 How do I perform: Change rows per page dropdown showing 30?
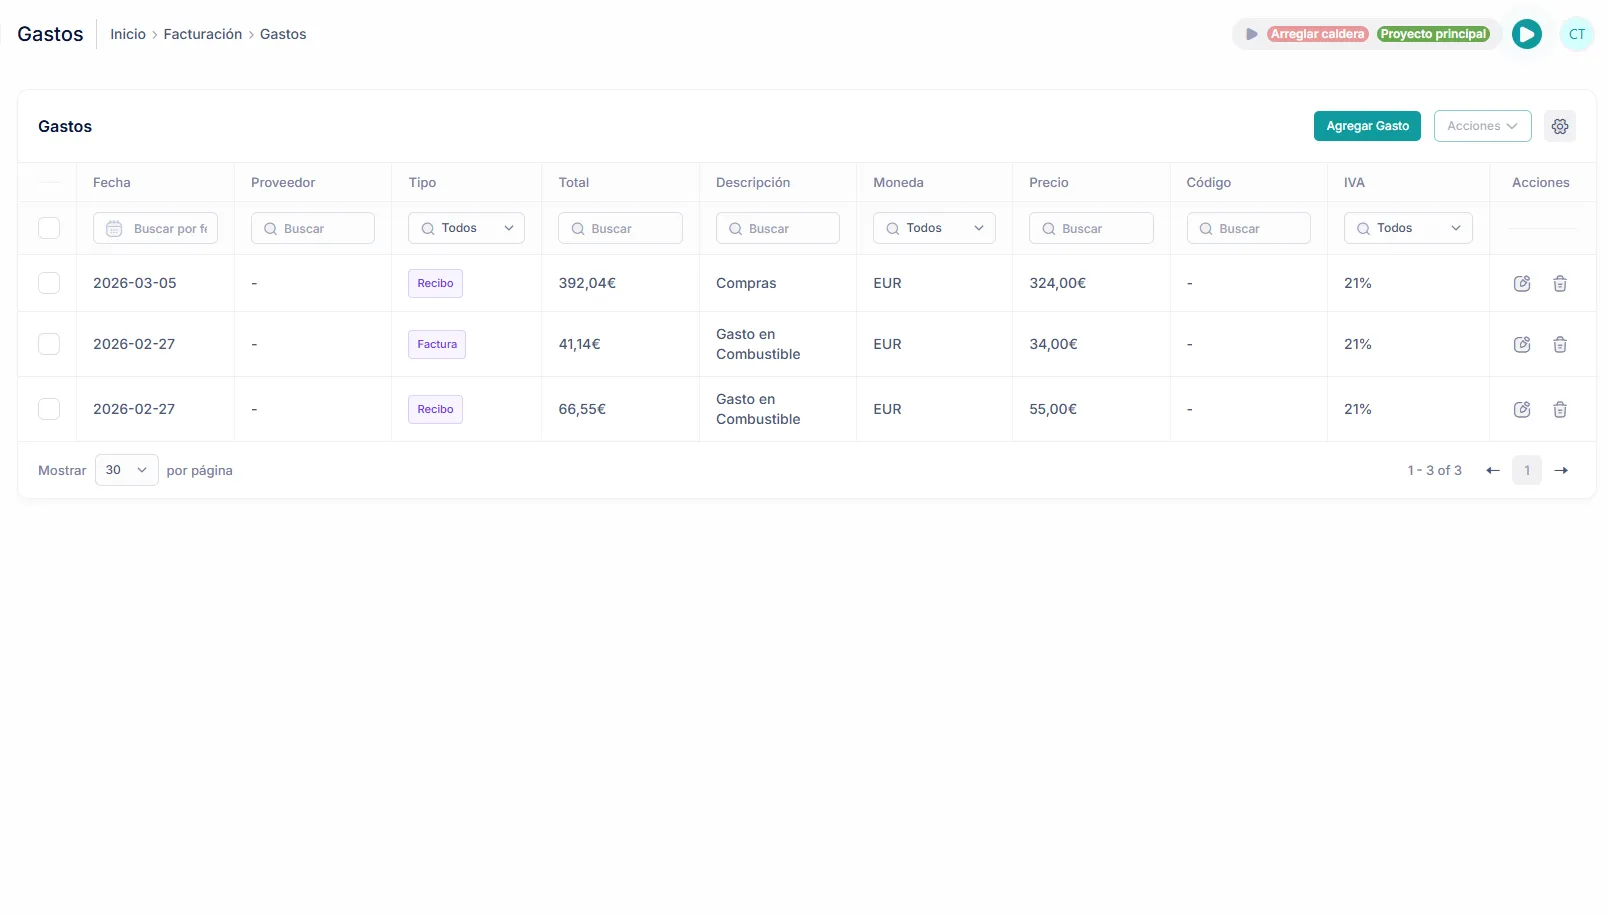126,471
